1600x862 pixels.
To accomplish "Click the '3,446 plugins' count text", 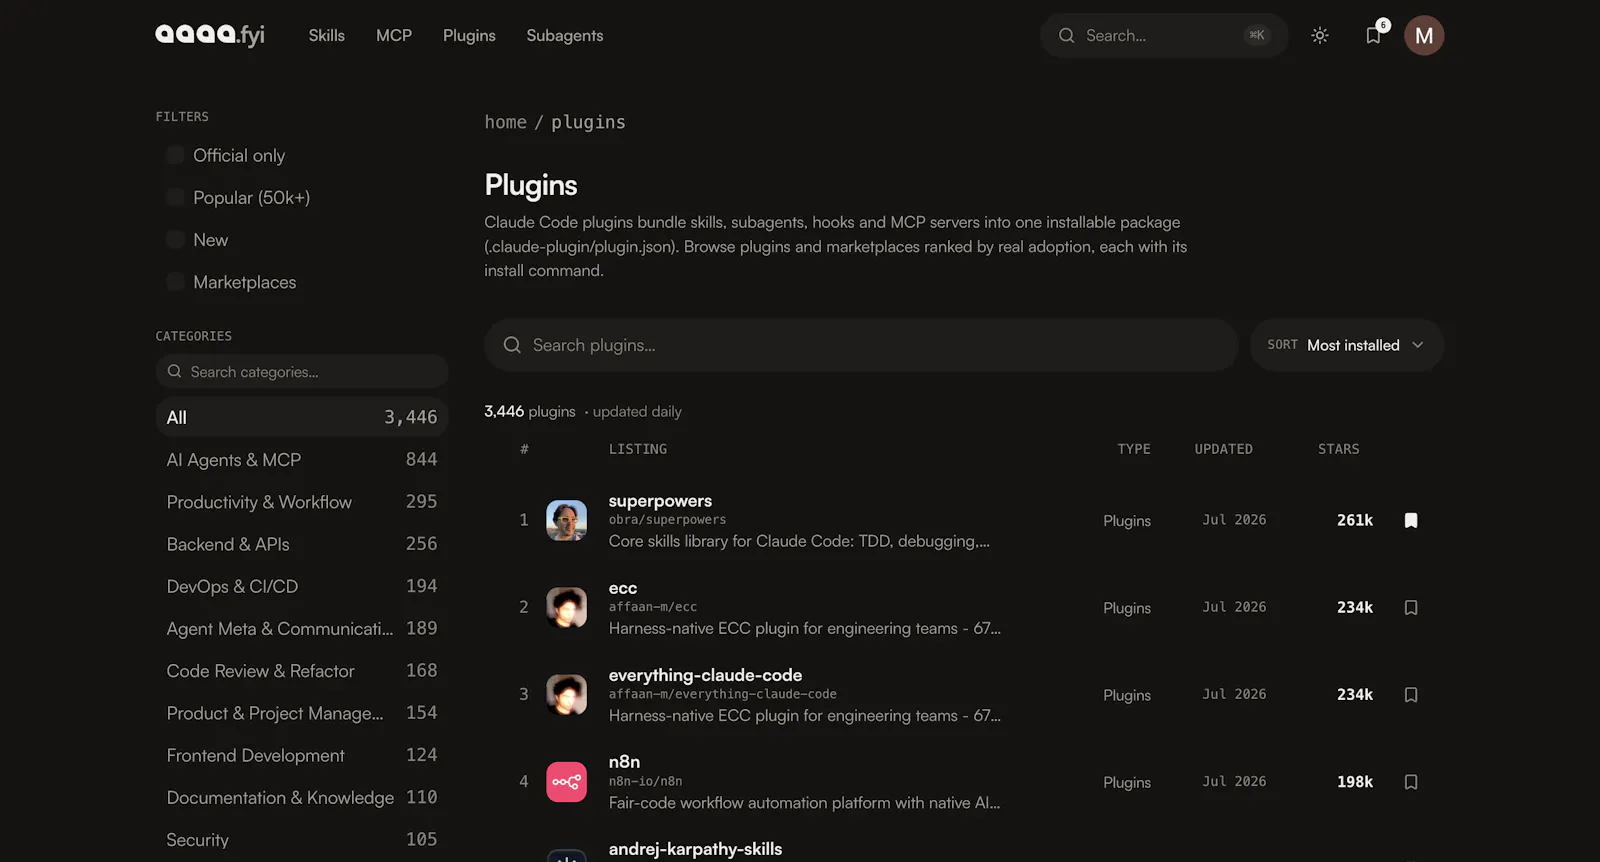I will [x=530, y=411].
